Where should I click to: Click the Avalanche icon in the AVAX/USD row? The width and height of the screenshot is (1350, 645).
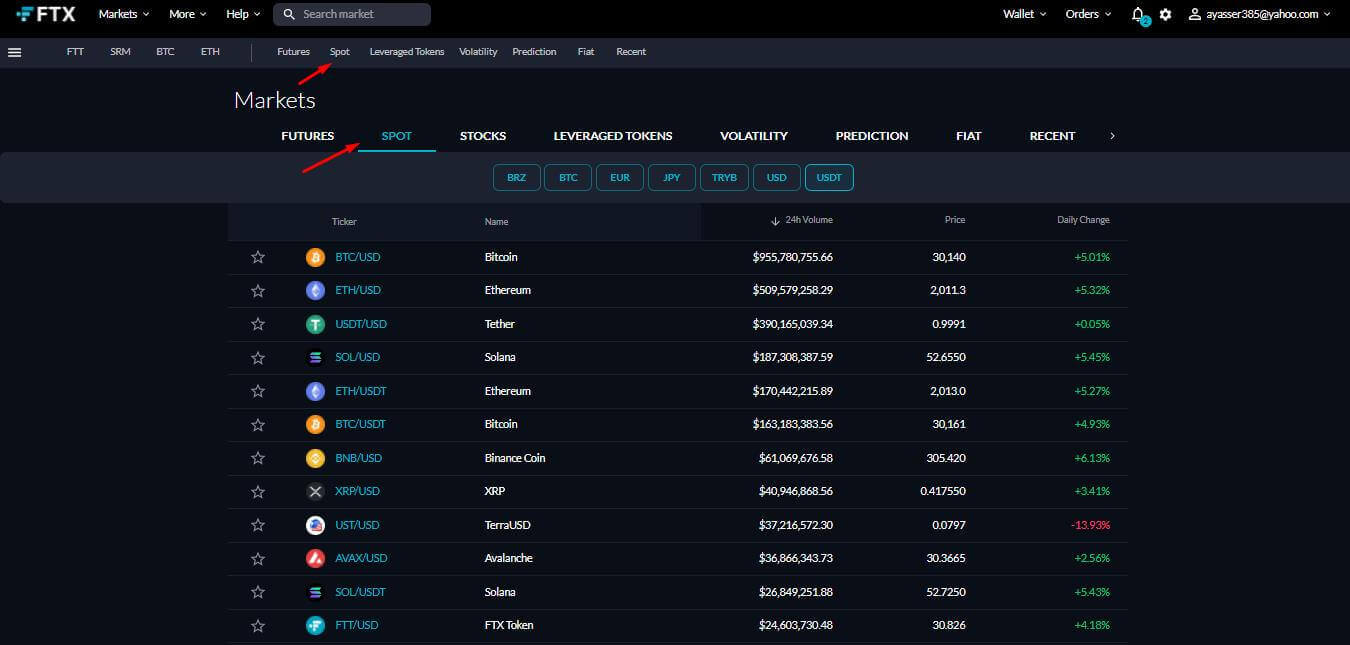(315, 558)
